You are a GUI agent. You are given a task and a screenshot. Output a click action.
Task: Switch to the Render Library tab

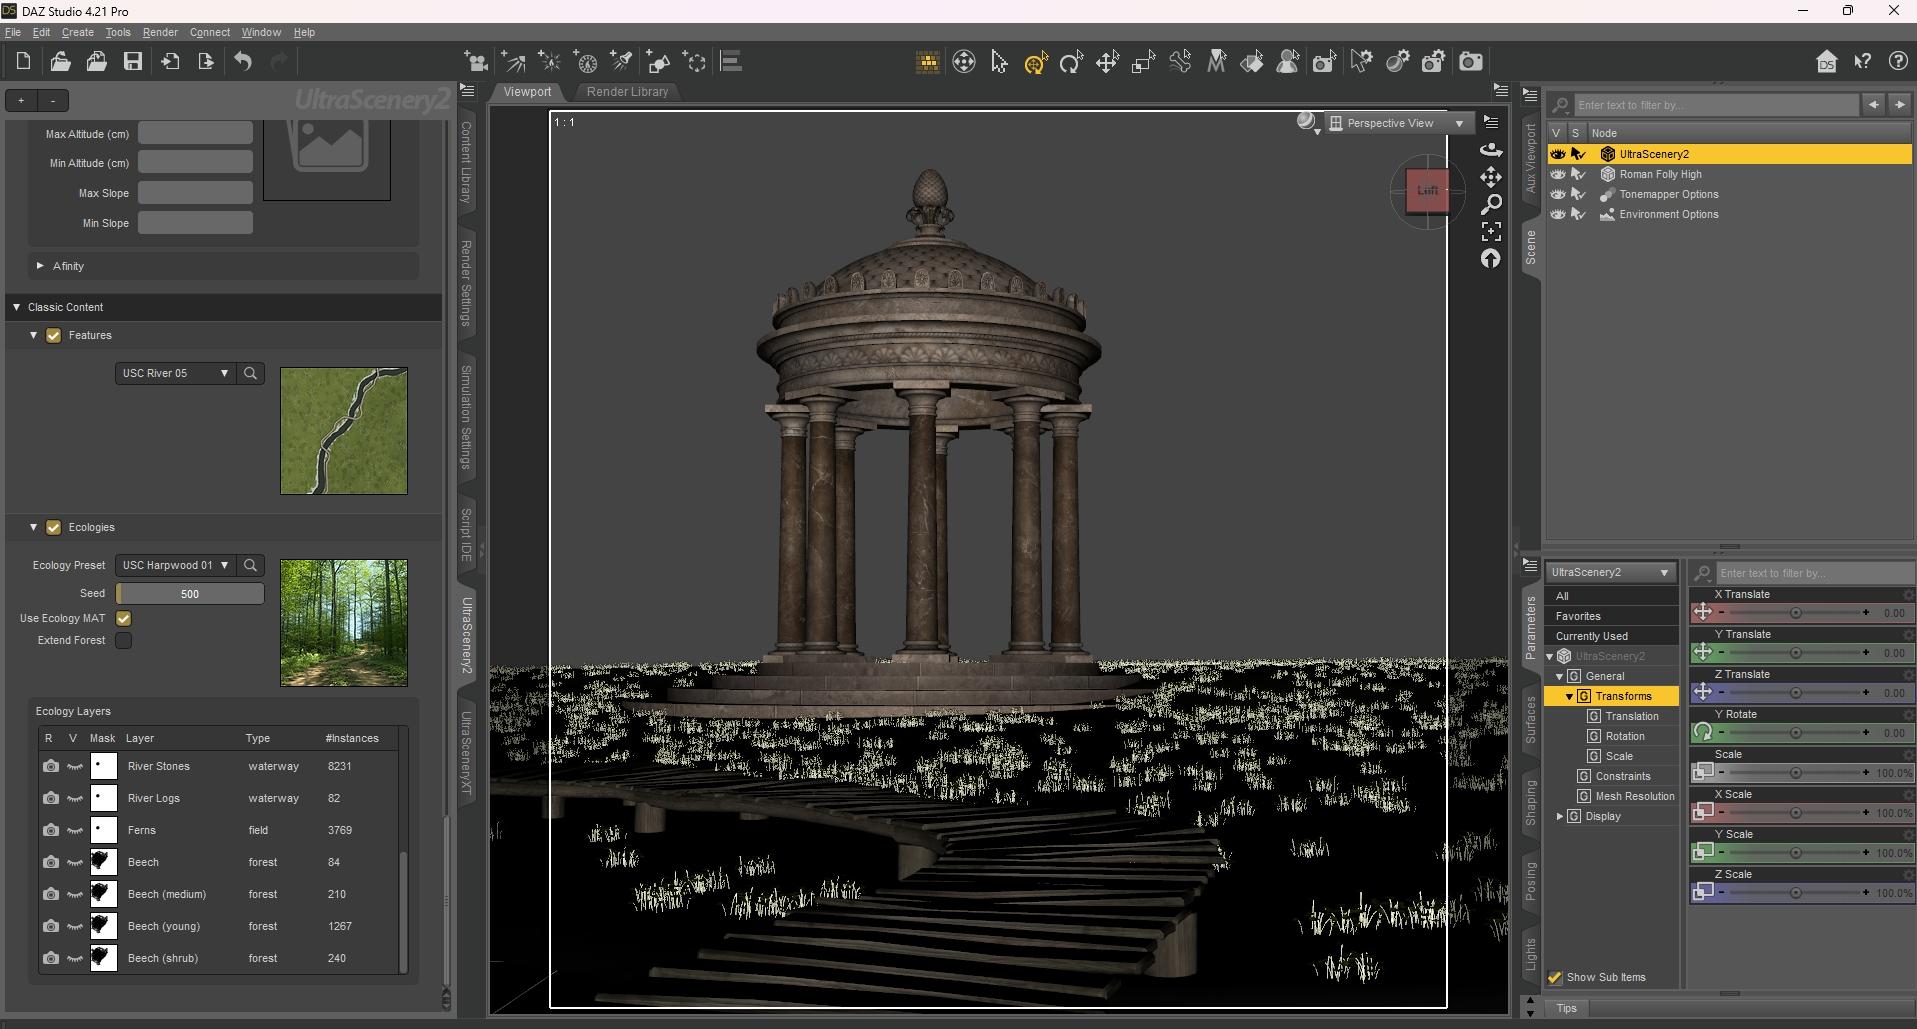point(627,91)
